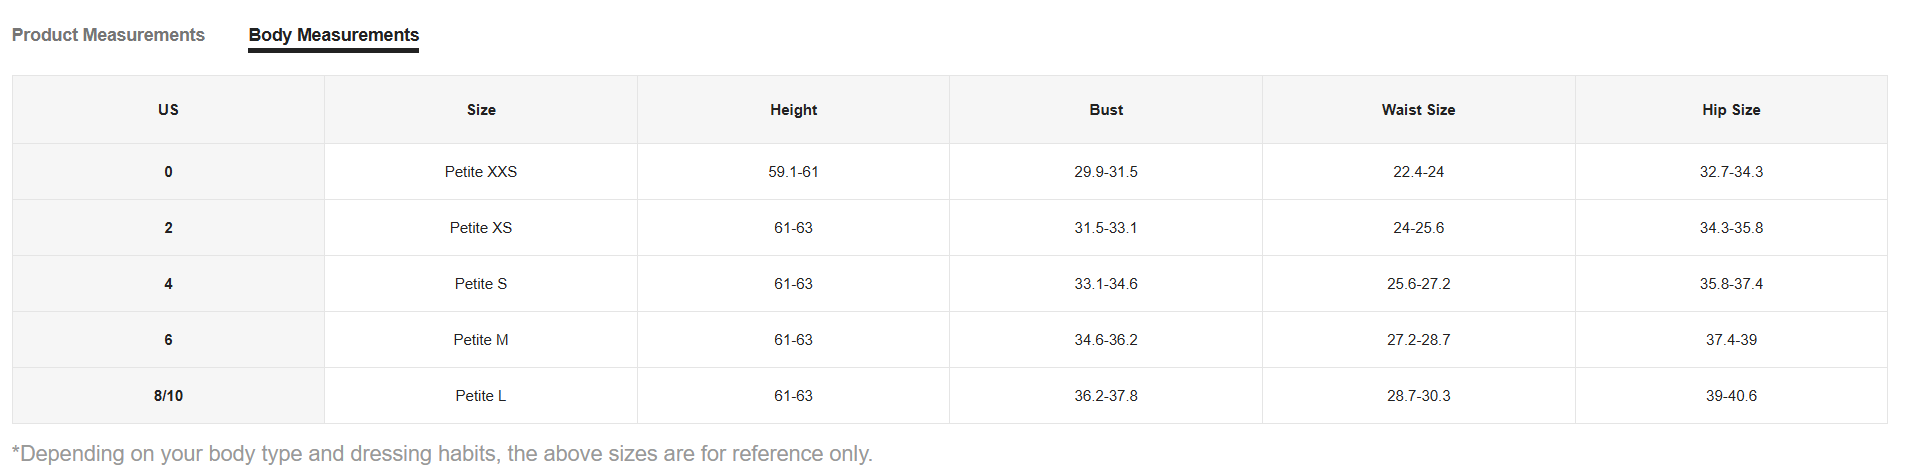Click the Size column header
The image size is (1910, 466).
481,110
